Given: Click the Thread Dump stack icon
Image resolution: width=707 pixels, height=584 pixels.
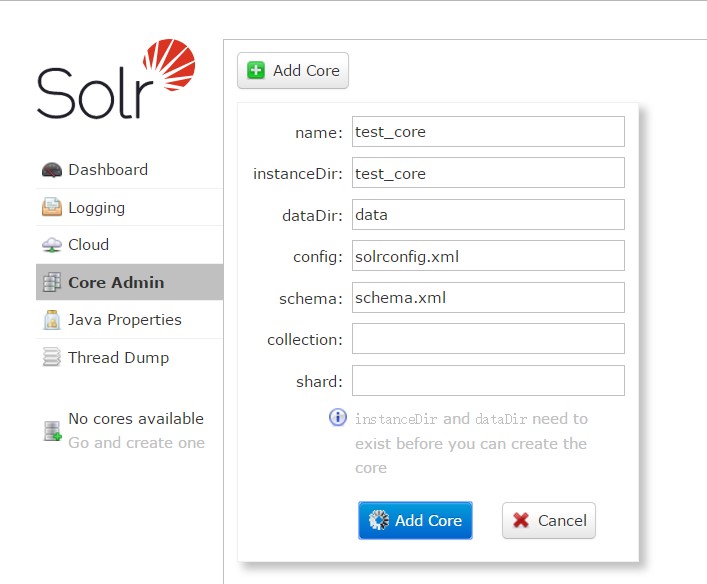Looking at the screenshot, I should (52, 357).
